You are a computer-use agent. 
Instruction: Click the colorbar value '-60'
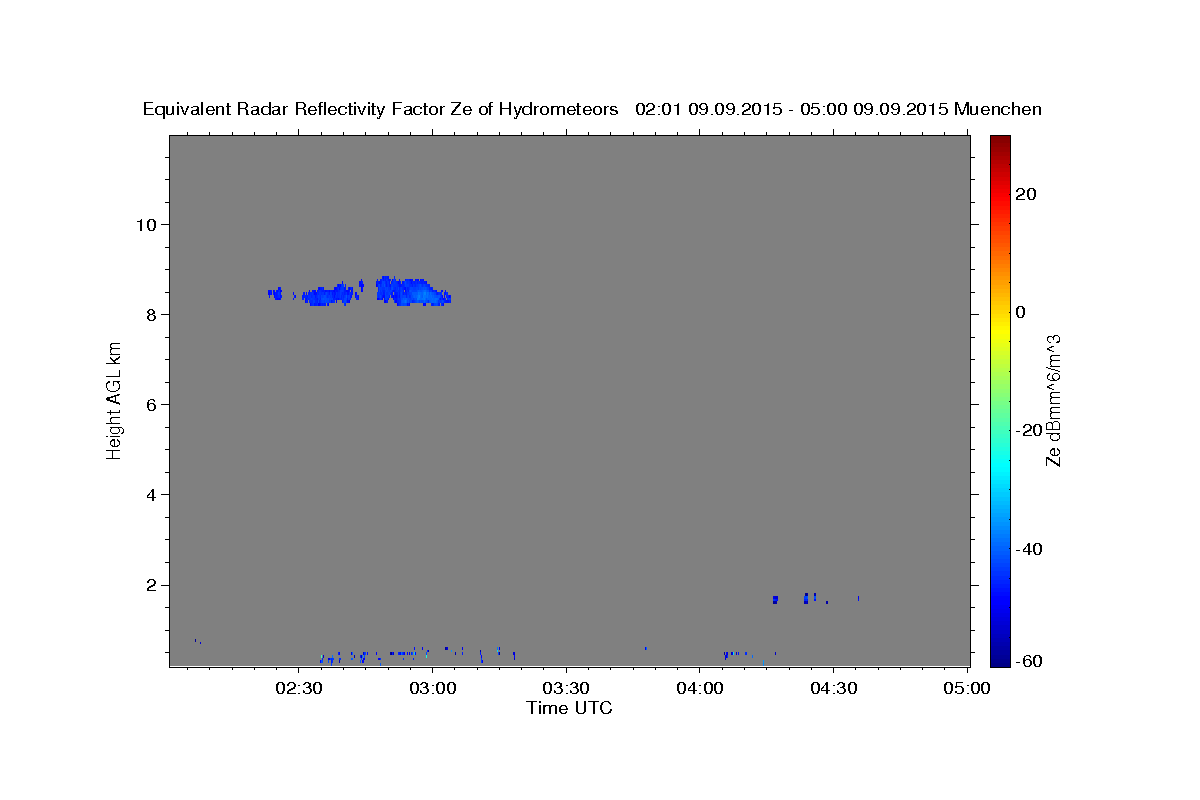[1029, 661]
